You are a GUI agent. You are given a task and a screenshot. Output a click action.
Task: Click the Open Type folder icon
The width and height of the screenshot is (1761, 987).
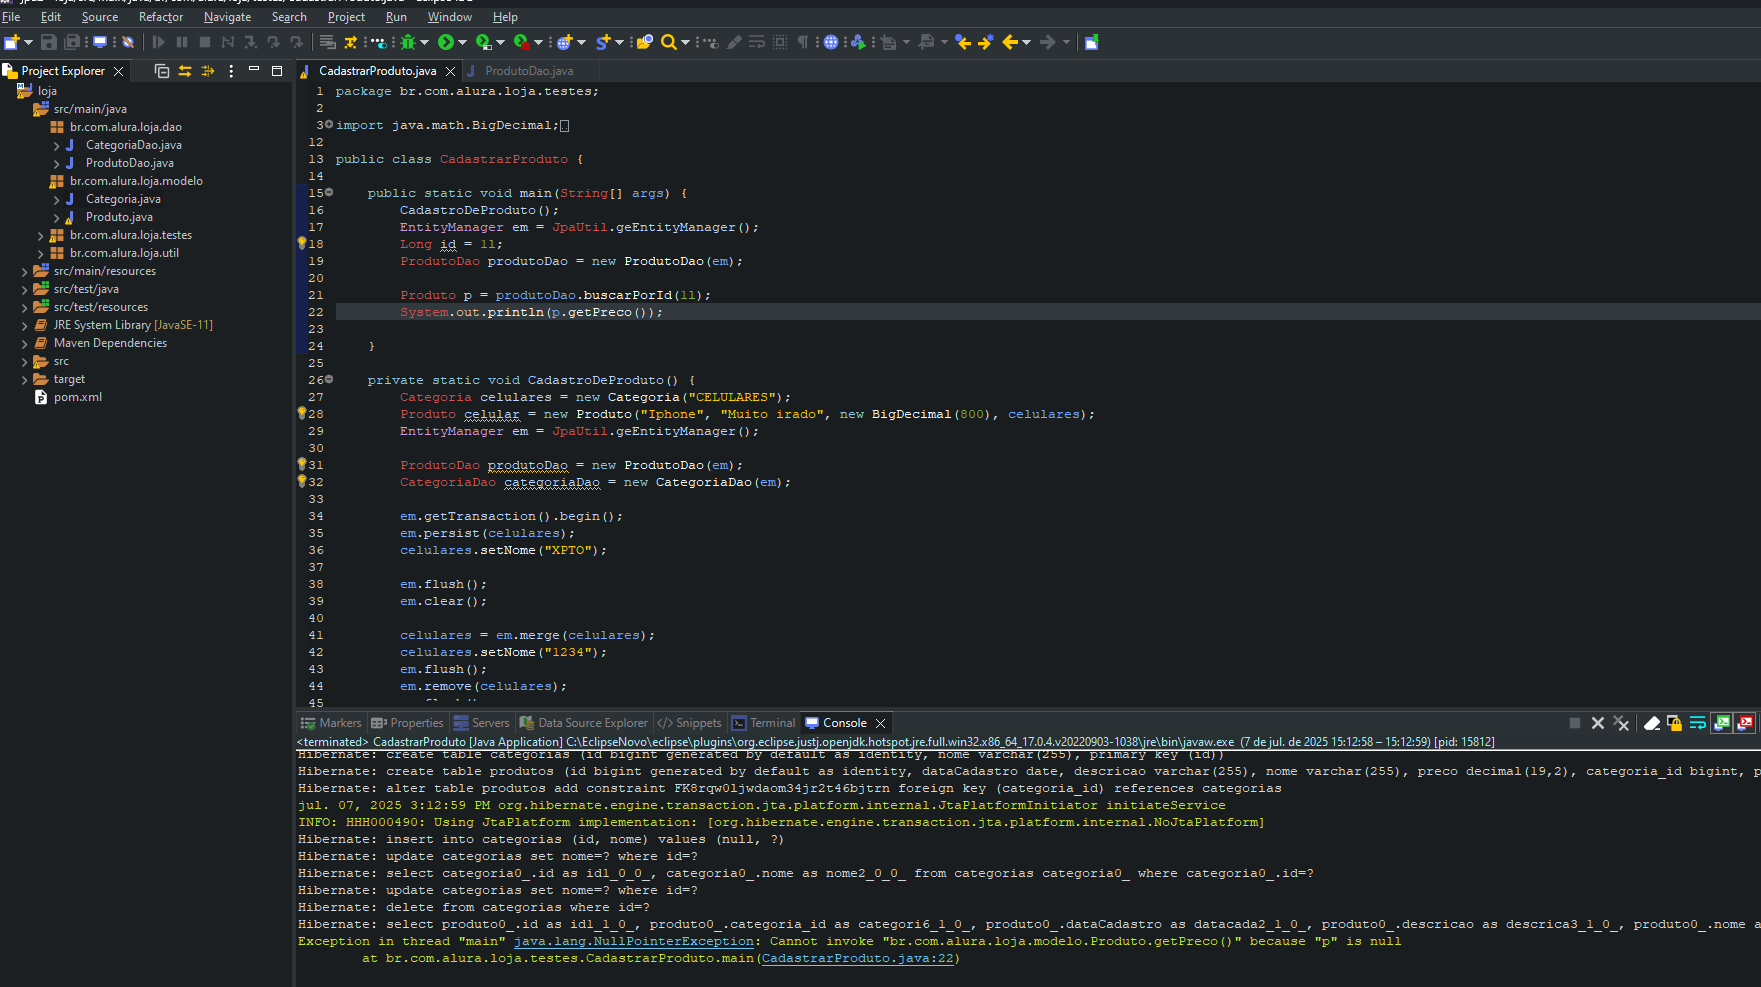(645, 42)
